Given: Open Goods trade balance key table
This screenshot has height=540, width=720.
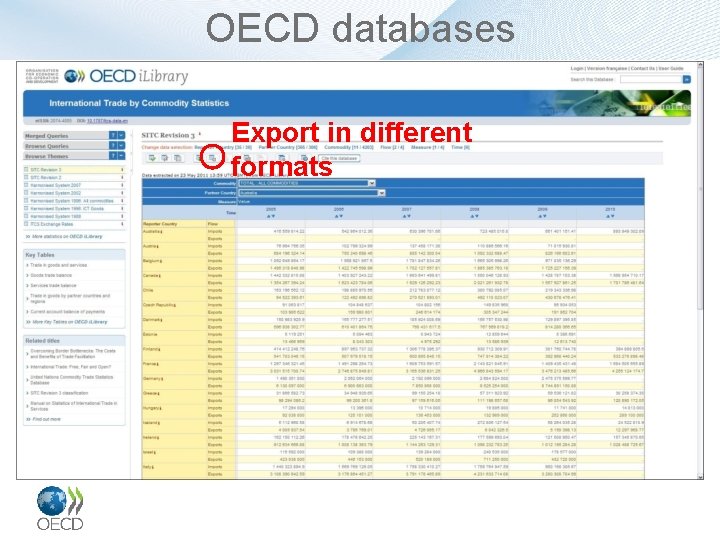Looking at the screenshot, I should (x=51, y=275).
